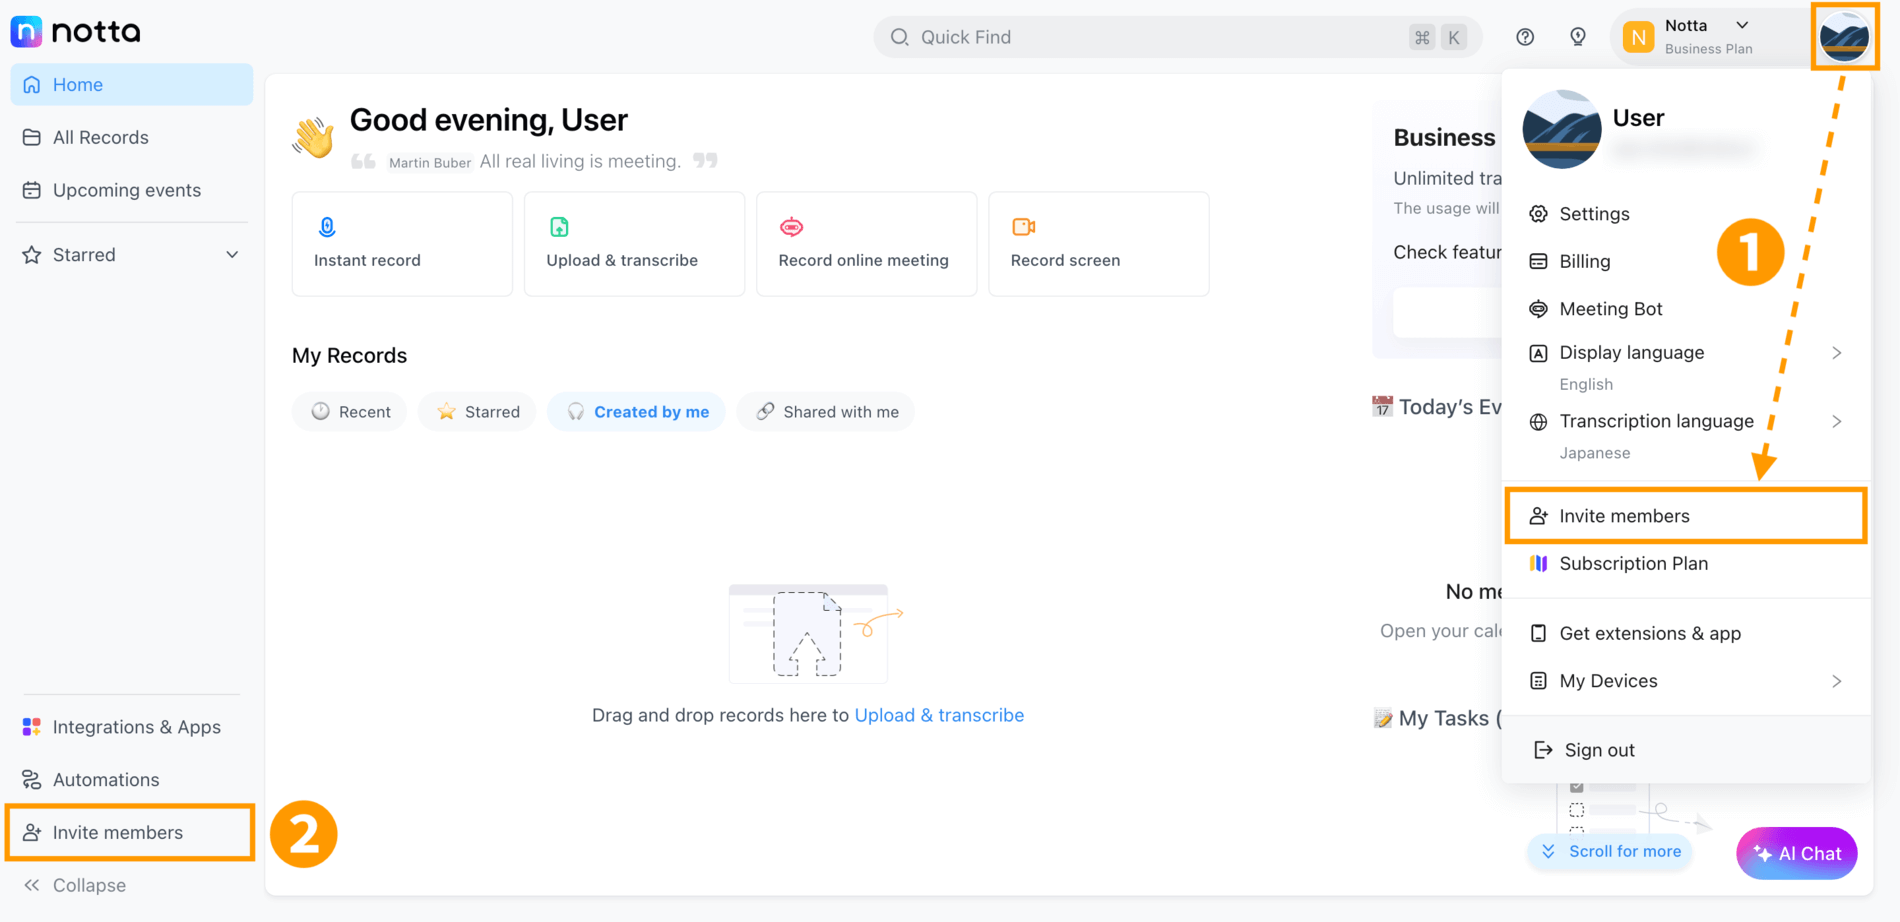Click the Billing card icon
The height and width of the screenshot is (922, 1900).
click(x=1538, y=261)
